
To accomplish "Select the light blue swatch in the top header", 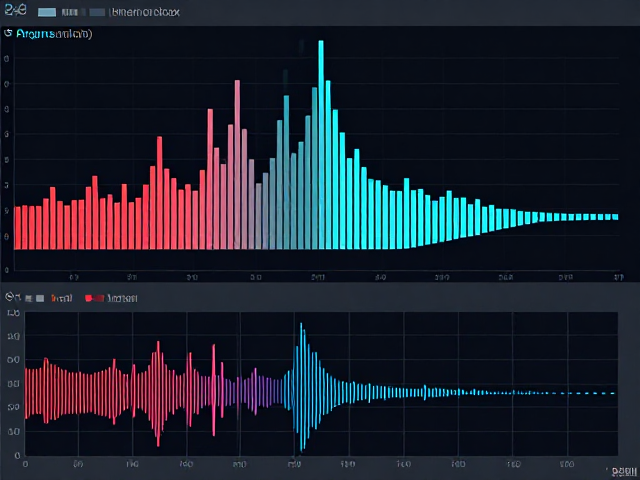I will [x=47, y=12].
